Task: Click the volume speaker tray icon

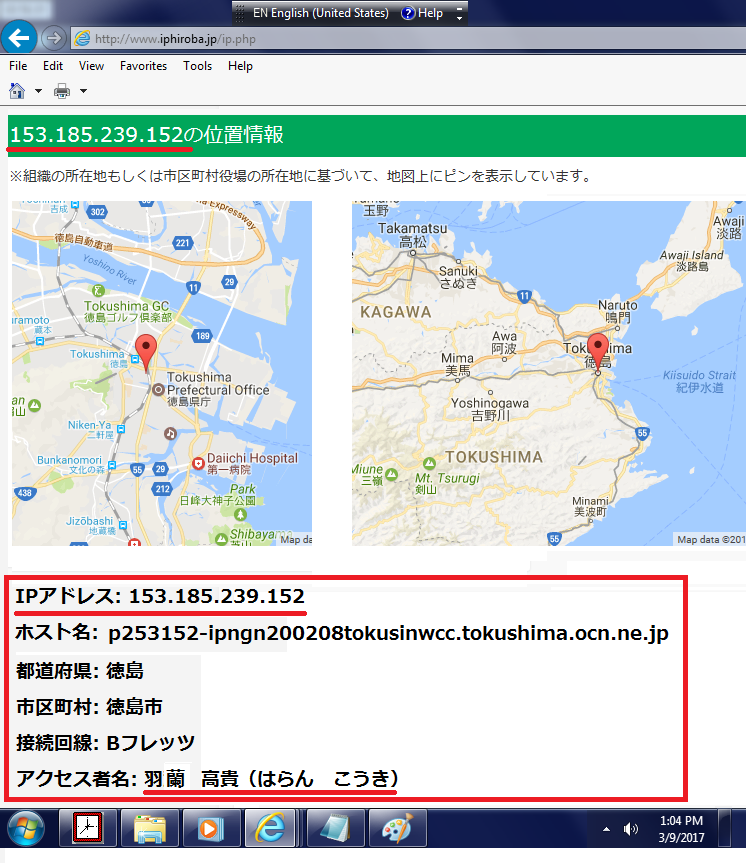Action: (x=630, y=829)
